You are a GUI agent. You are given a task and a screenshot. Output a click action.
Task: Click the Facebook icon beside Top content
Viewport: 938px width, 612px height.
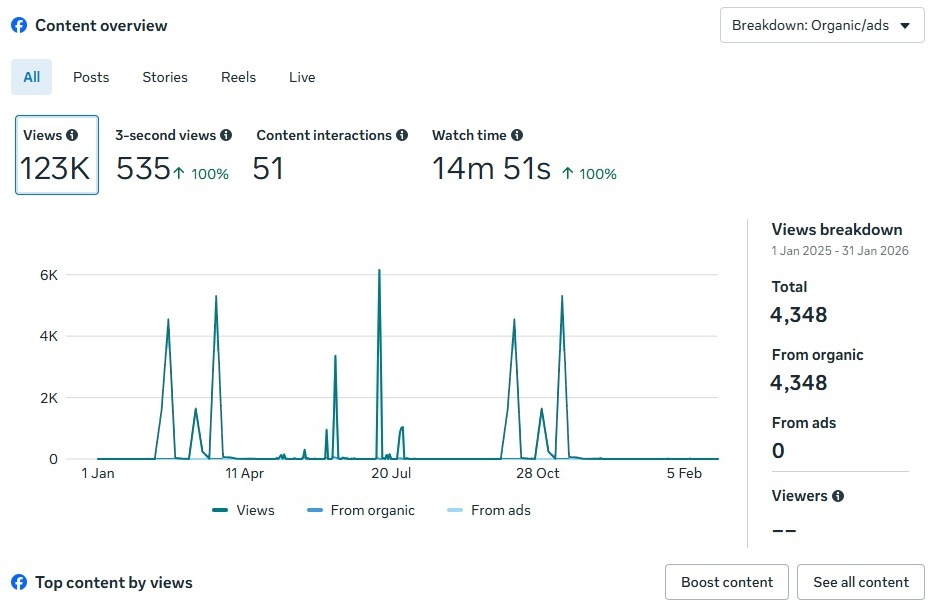[19, 582]
